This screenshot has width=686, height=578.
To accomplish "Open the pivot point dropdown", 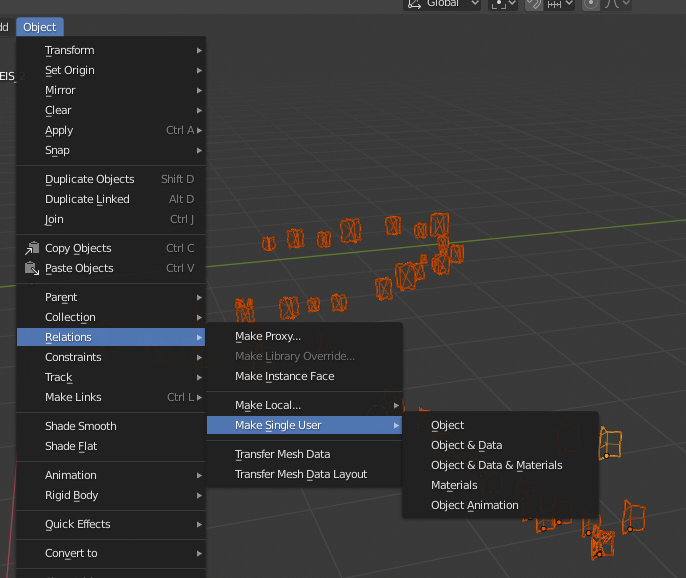I will pos(503,4).
